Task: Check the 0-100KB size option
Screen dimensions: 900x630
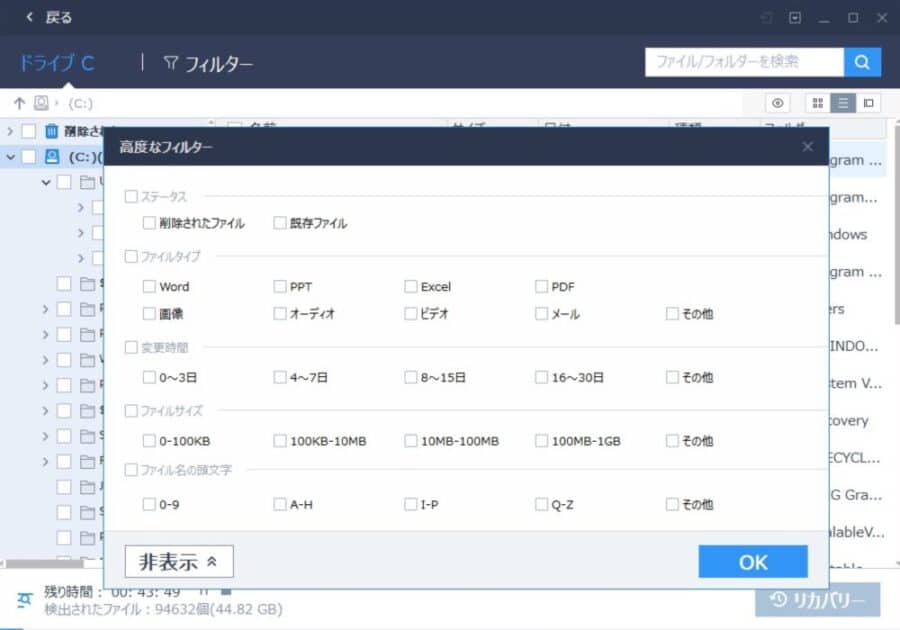Action: click(x=149, y=441)
